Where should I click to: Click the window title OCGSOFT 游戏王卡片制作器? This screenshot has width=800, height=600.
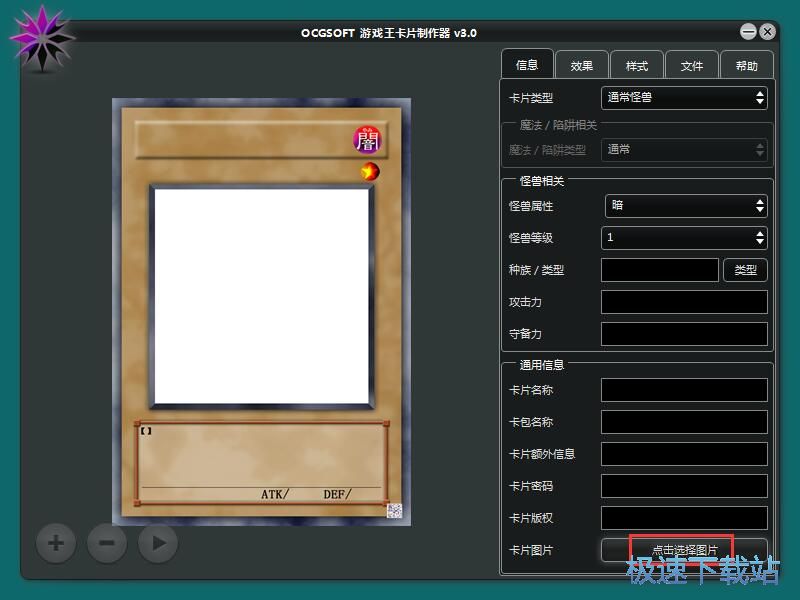tap(389, 33)
